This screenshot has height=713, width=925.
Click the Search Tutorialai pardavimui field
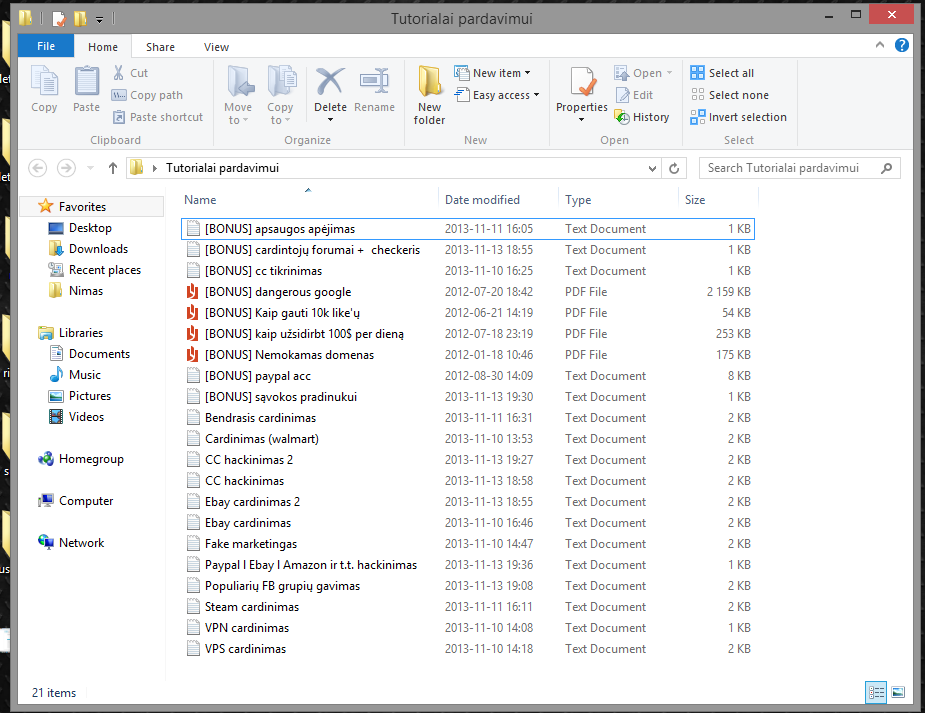pos(799,168)
